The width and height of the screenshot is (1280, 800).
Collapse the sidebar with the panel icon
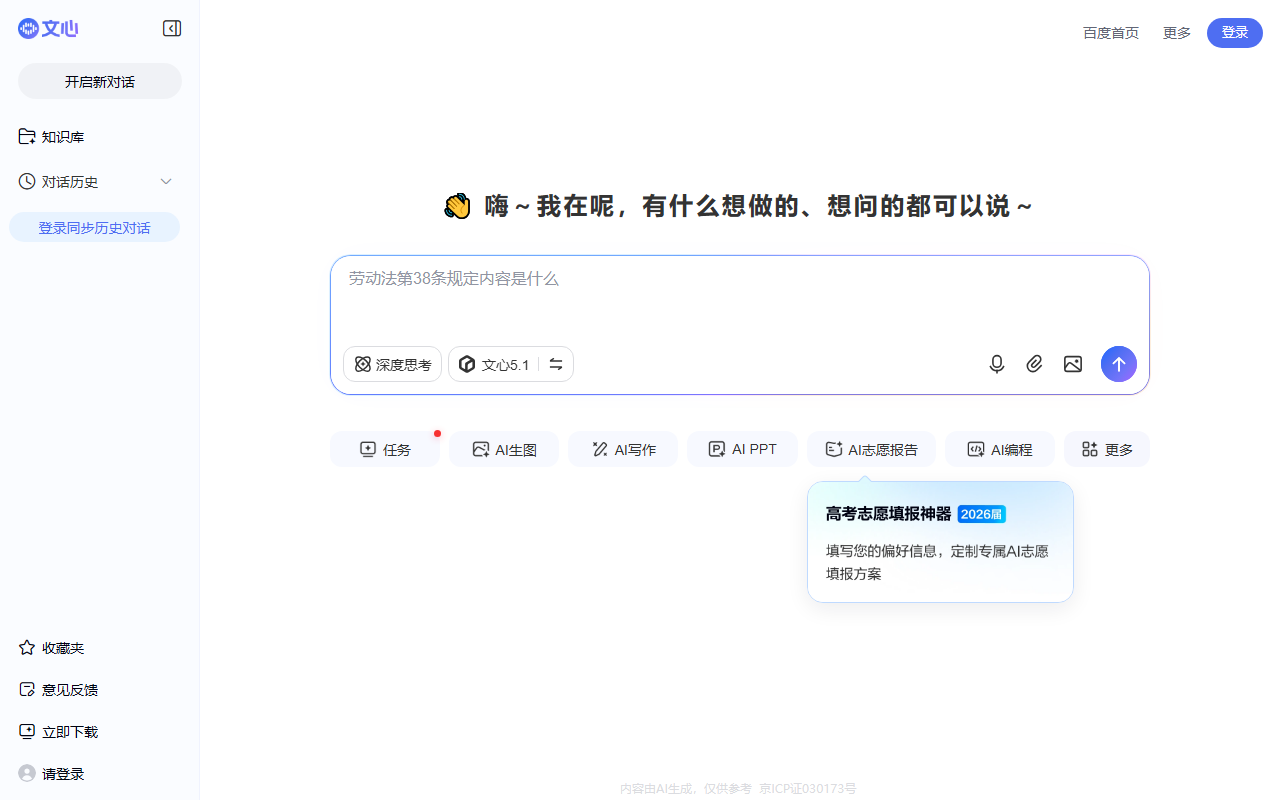(172, 29)
